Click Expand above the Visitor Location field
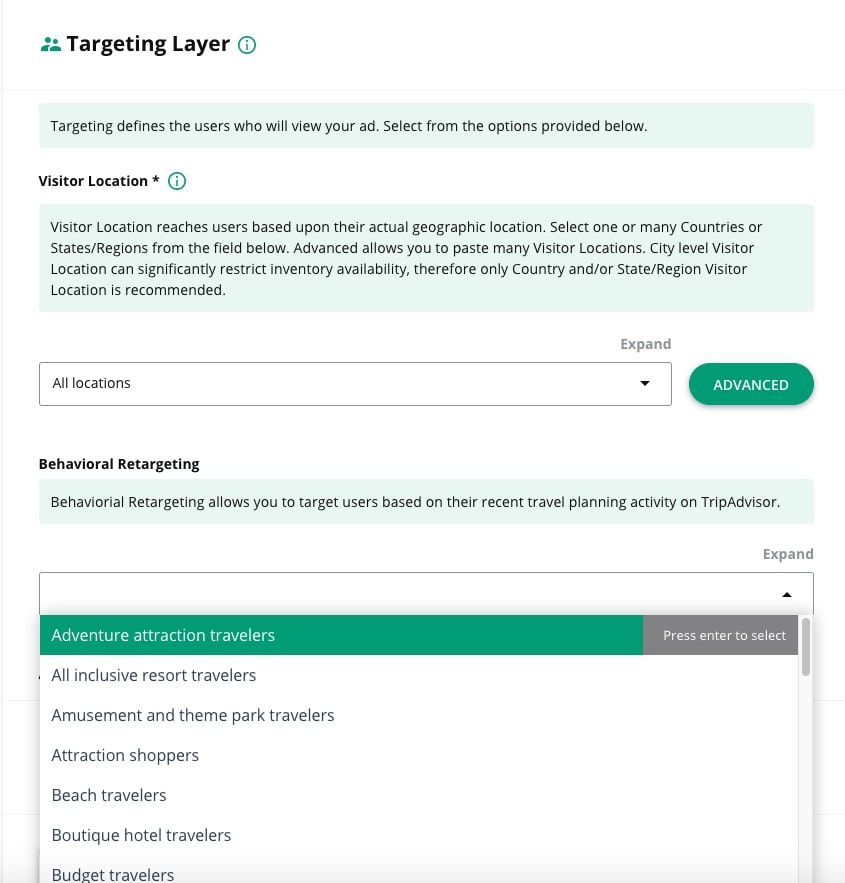 [x=645, y=344]
